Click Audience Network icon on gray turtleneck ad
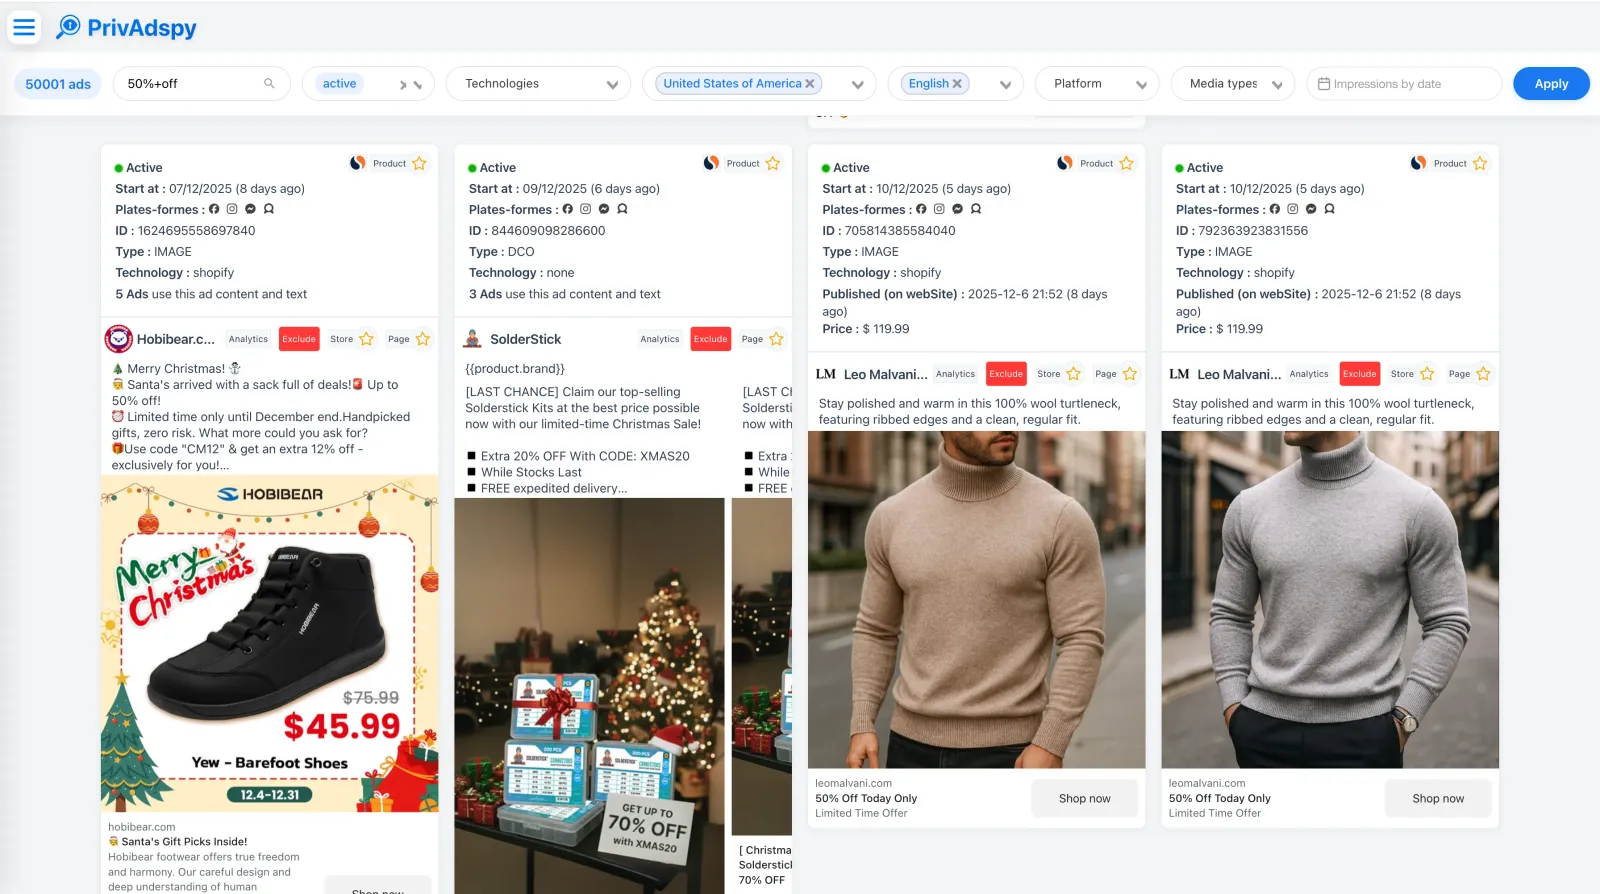Image resolution: width=1600 pixels, height=894 pixels. pyautogui.click(x=1329, y=209)
